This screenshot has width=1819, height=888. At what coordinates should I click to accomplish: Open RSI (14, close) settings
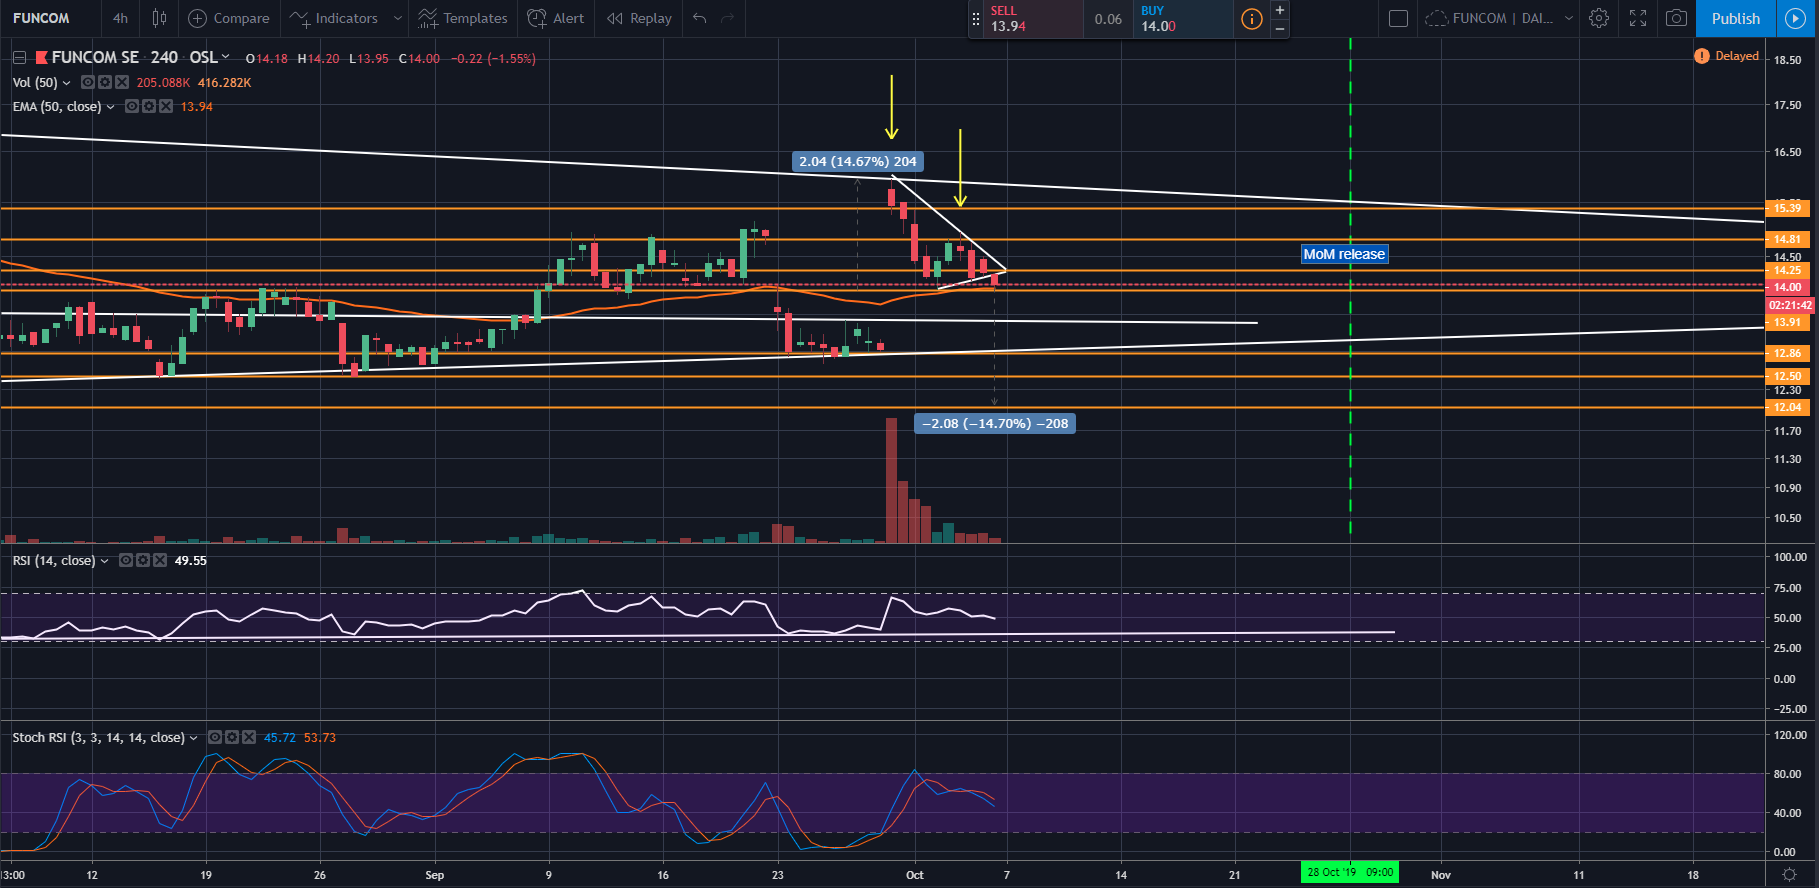click(x=143, y=560)
